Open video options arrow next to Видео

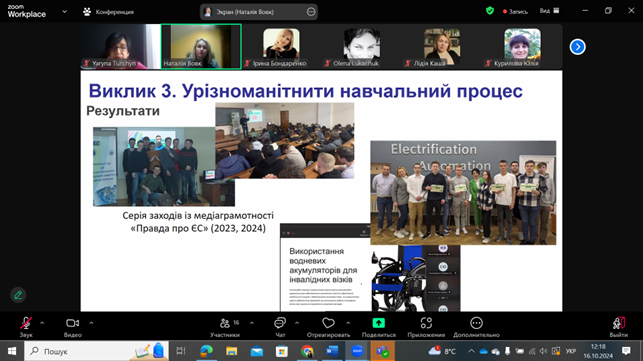(x=91, y=323)
